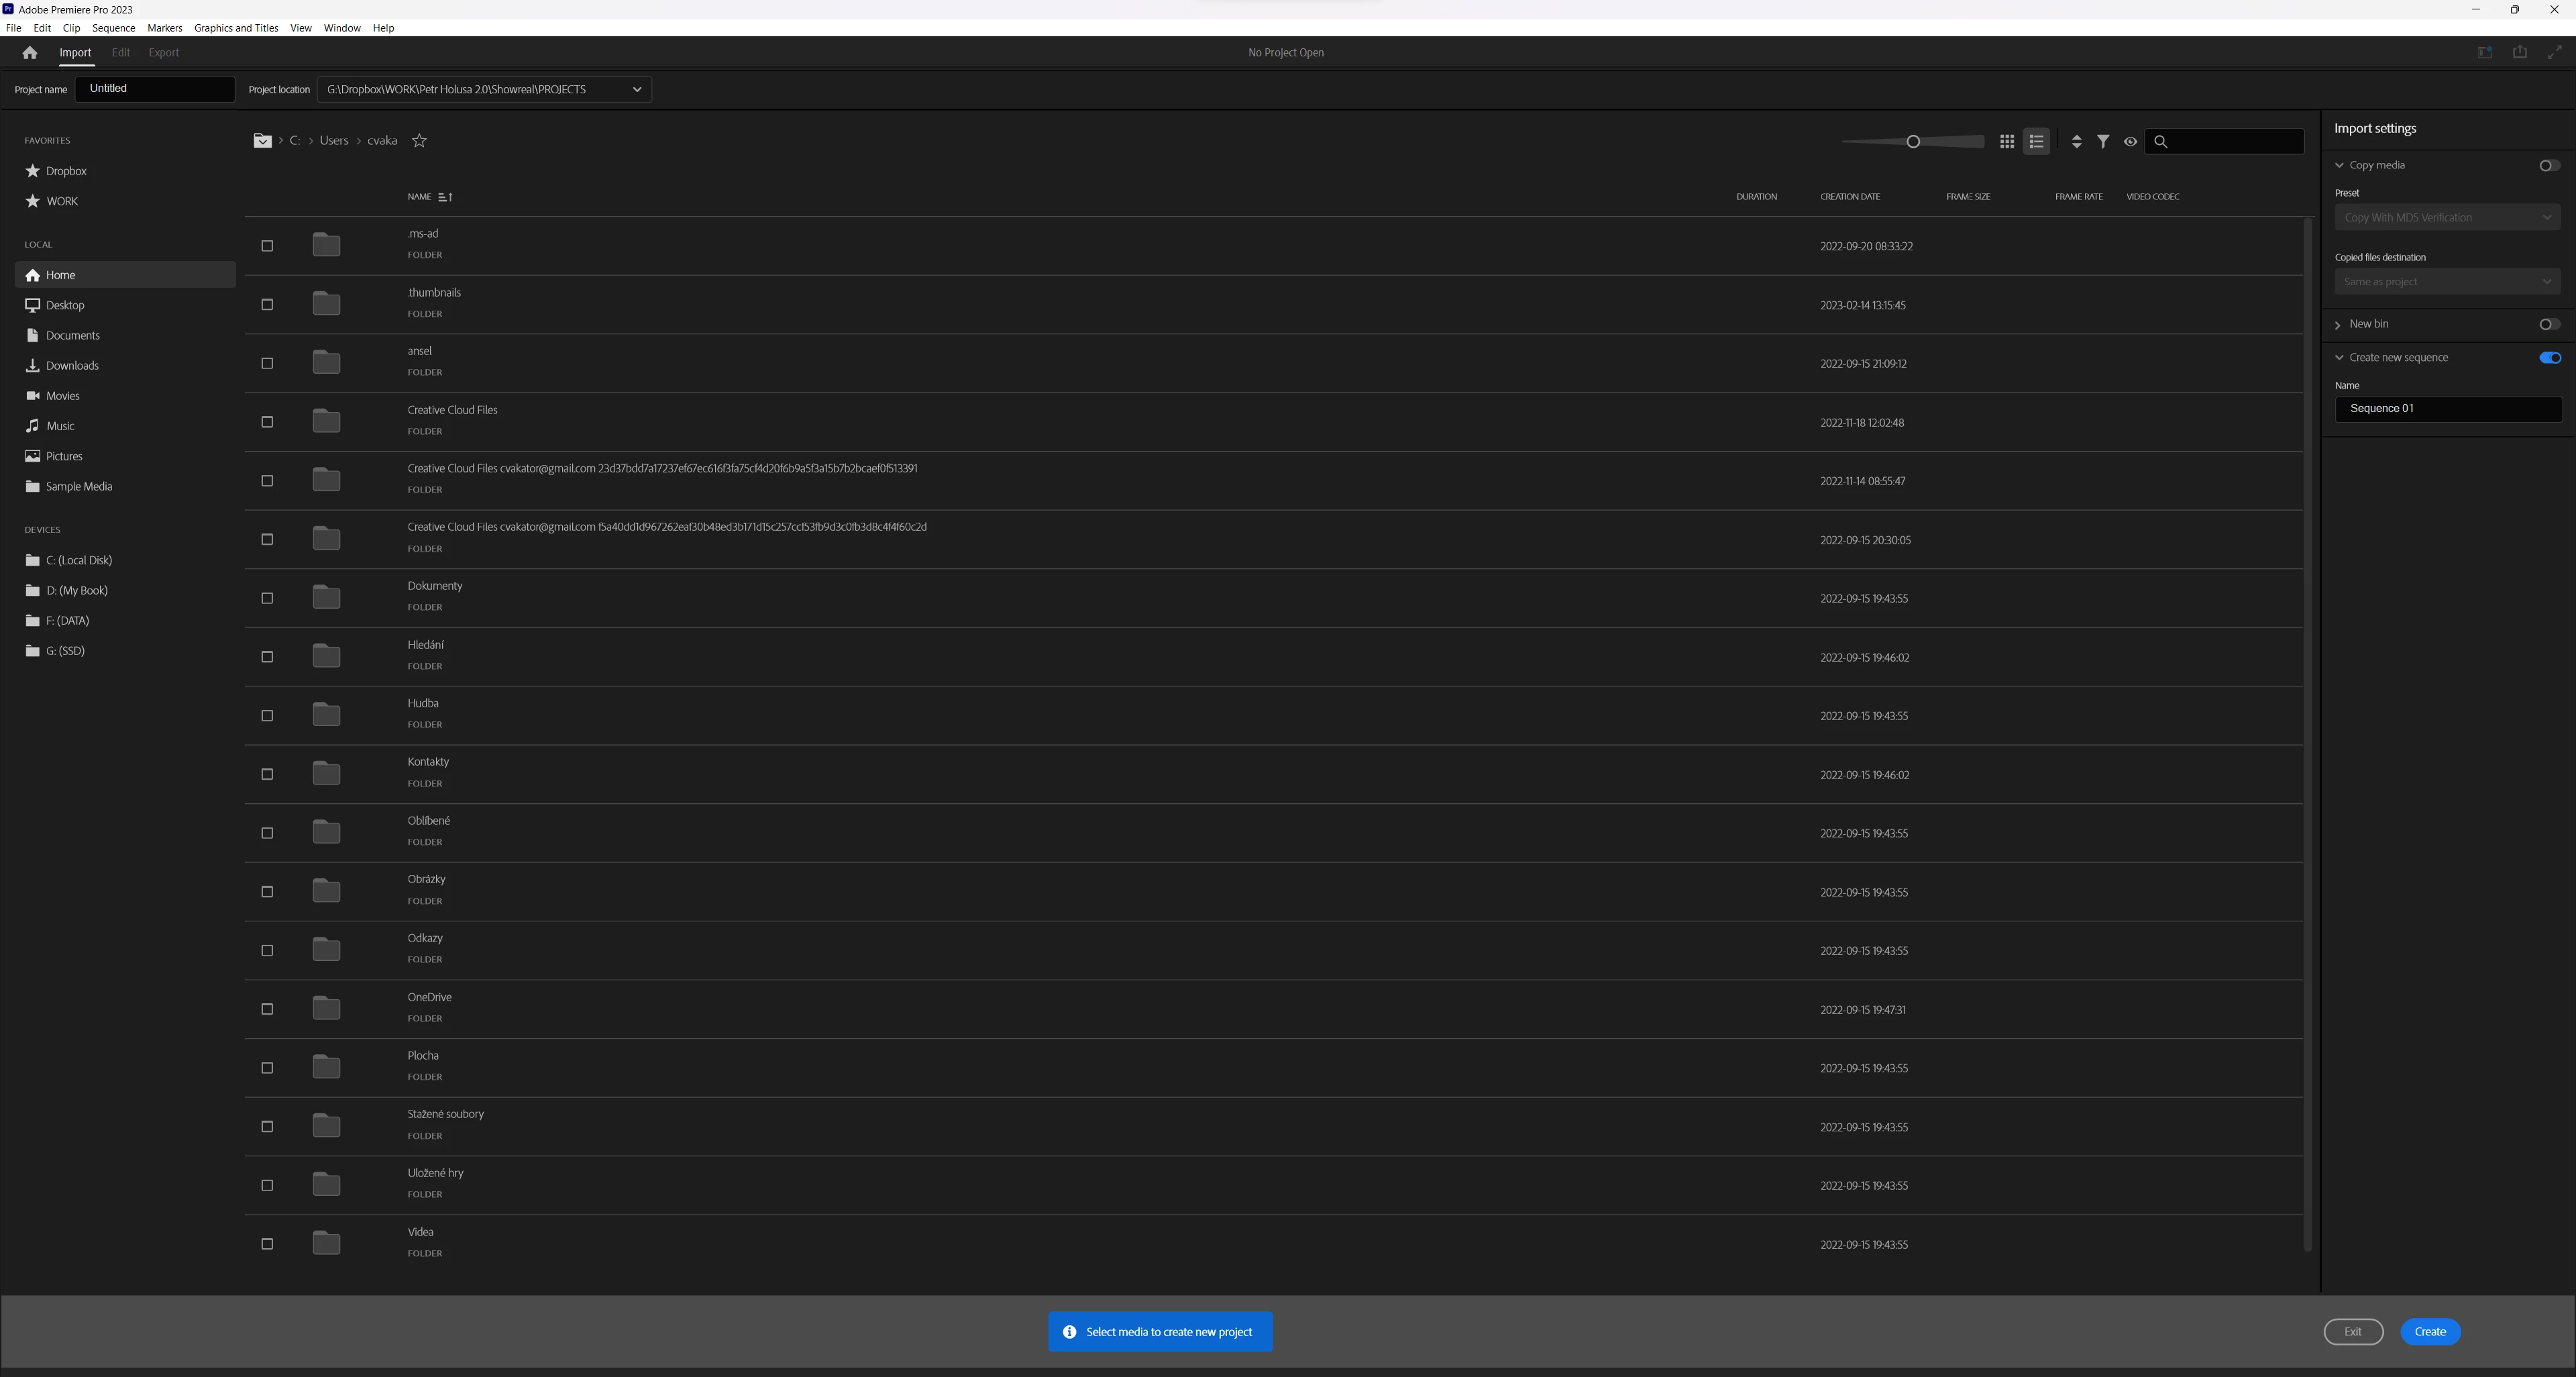Switch to the Export tab
Screen dimensions: 2576x1377
point(163,53)
